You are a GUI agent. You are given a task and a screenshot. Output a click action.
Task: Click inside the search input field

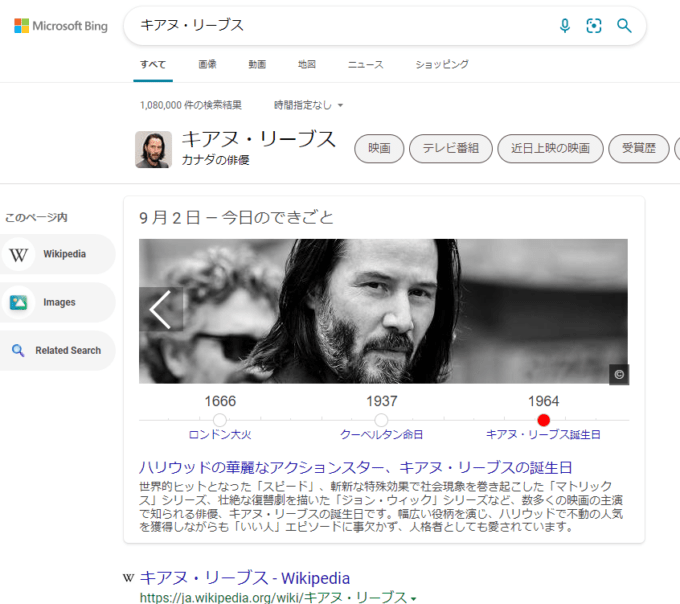340,26
